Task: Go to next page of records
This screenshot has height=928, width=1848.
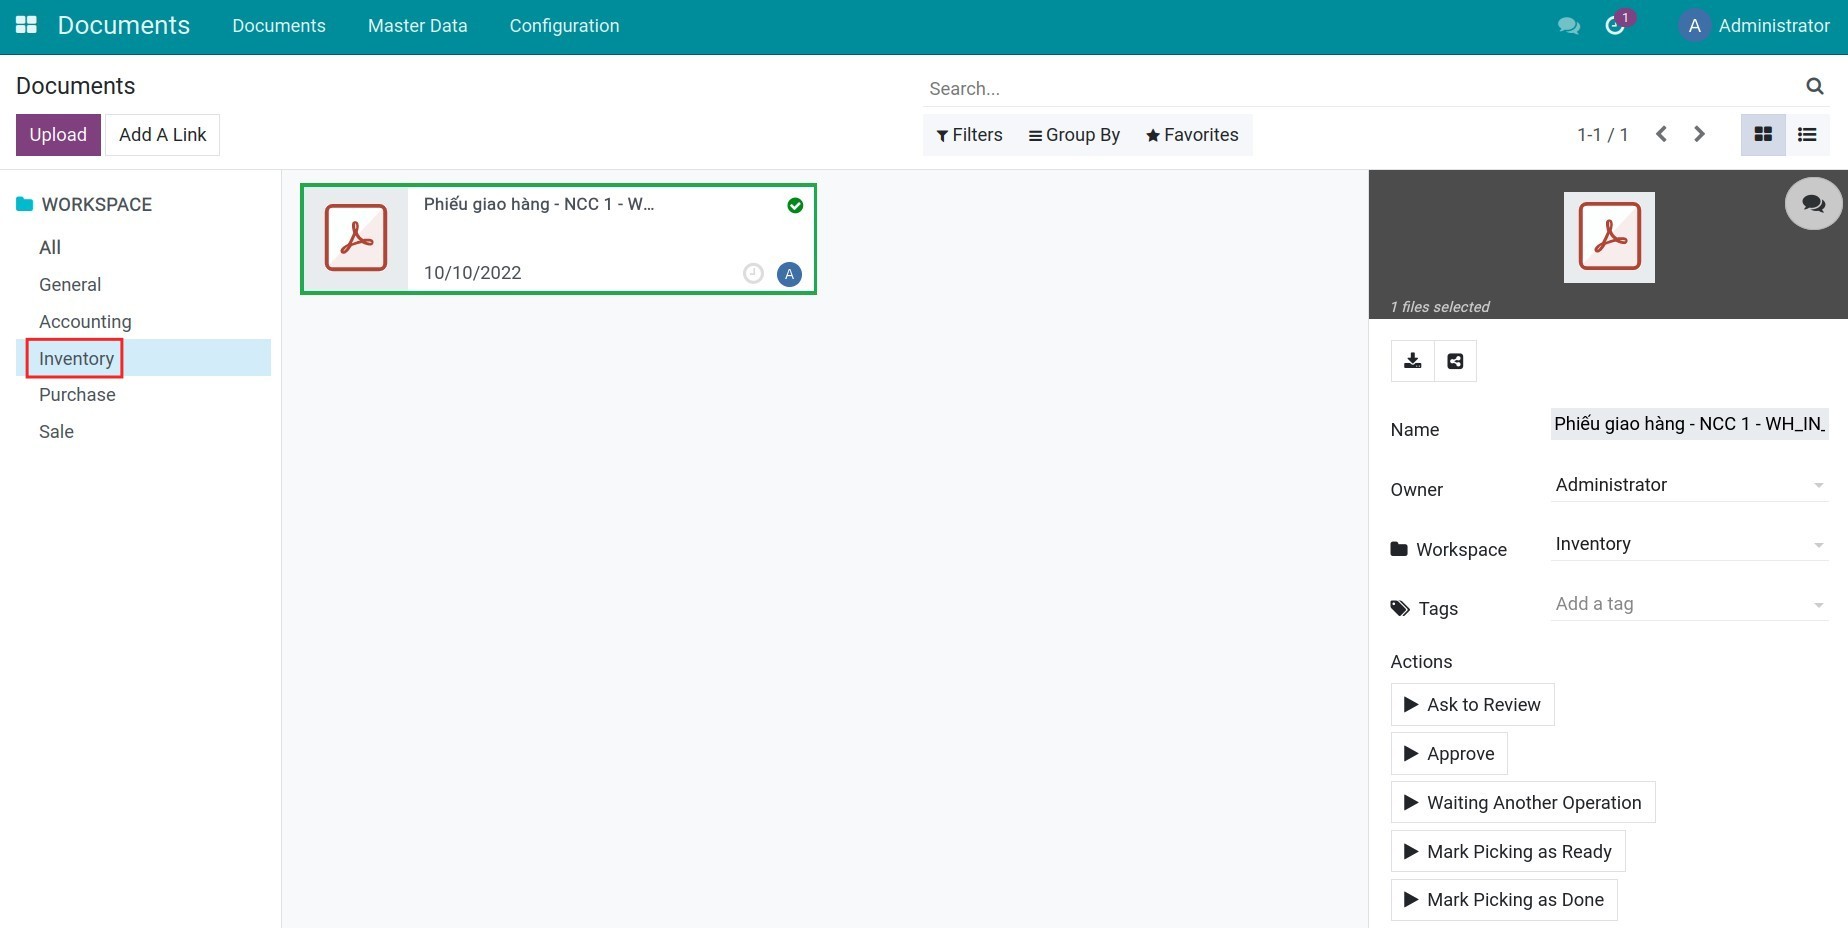Action: point(1699,134)
